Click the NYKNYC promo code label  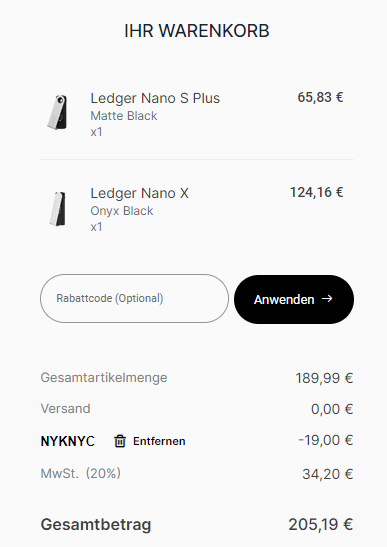click(67, 441)
